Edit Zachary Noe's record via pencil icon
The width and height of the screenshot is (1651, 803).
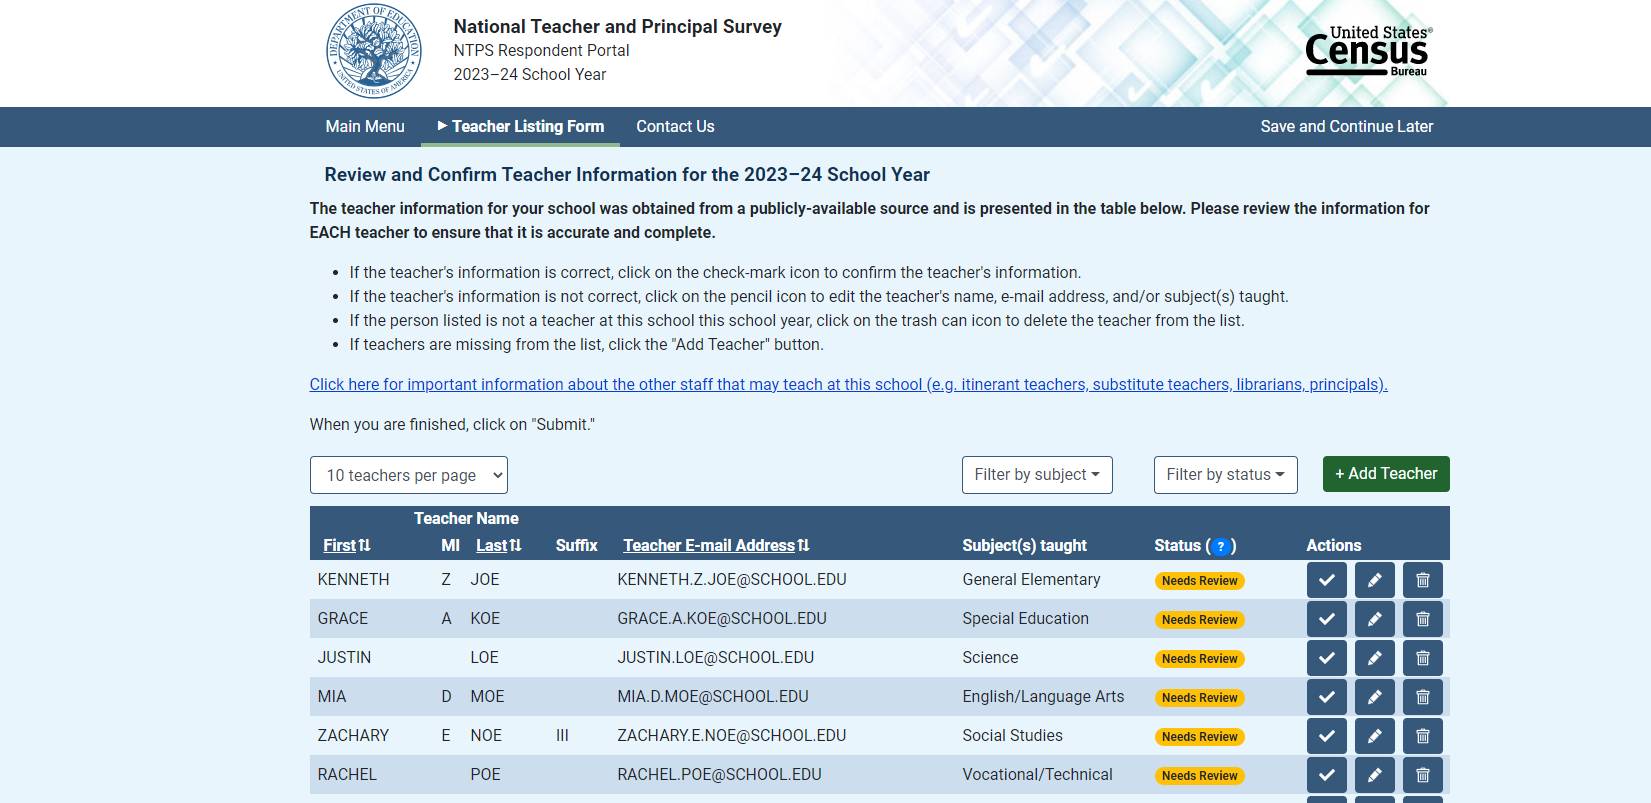pos(1374,736)
